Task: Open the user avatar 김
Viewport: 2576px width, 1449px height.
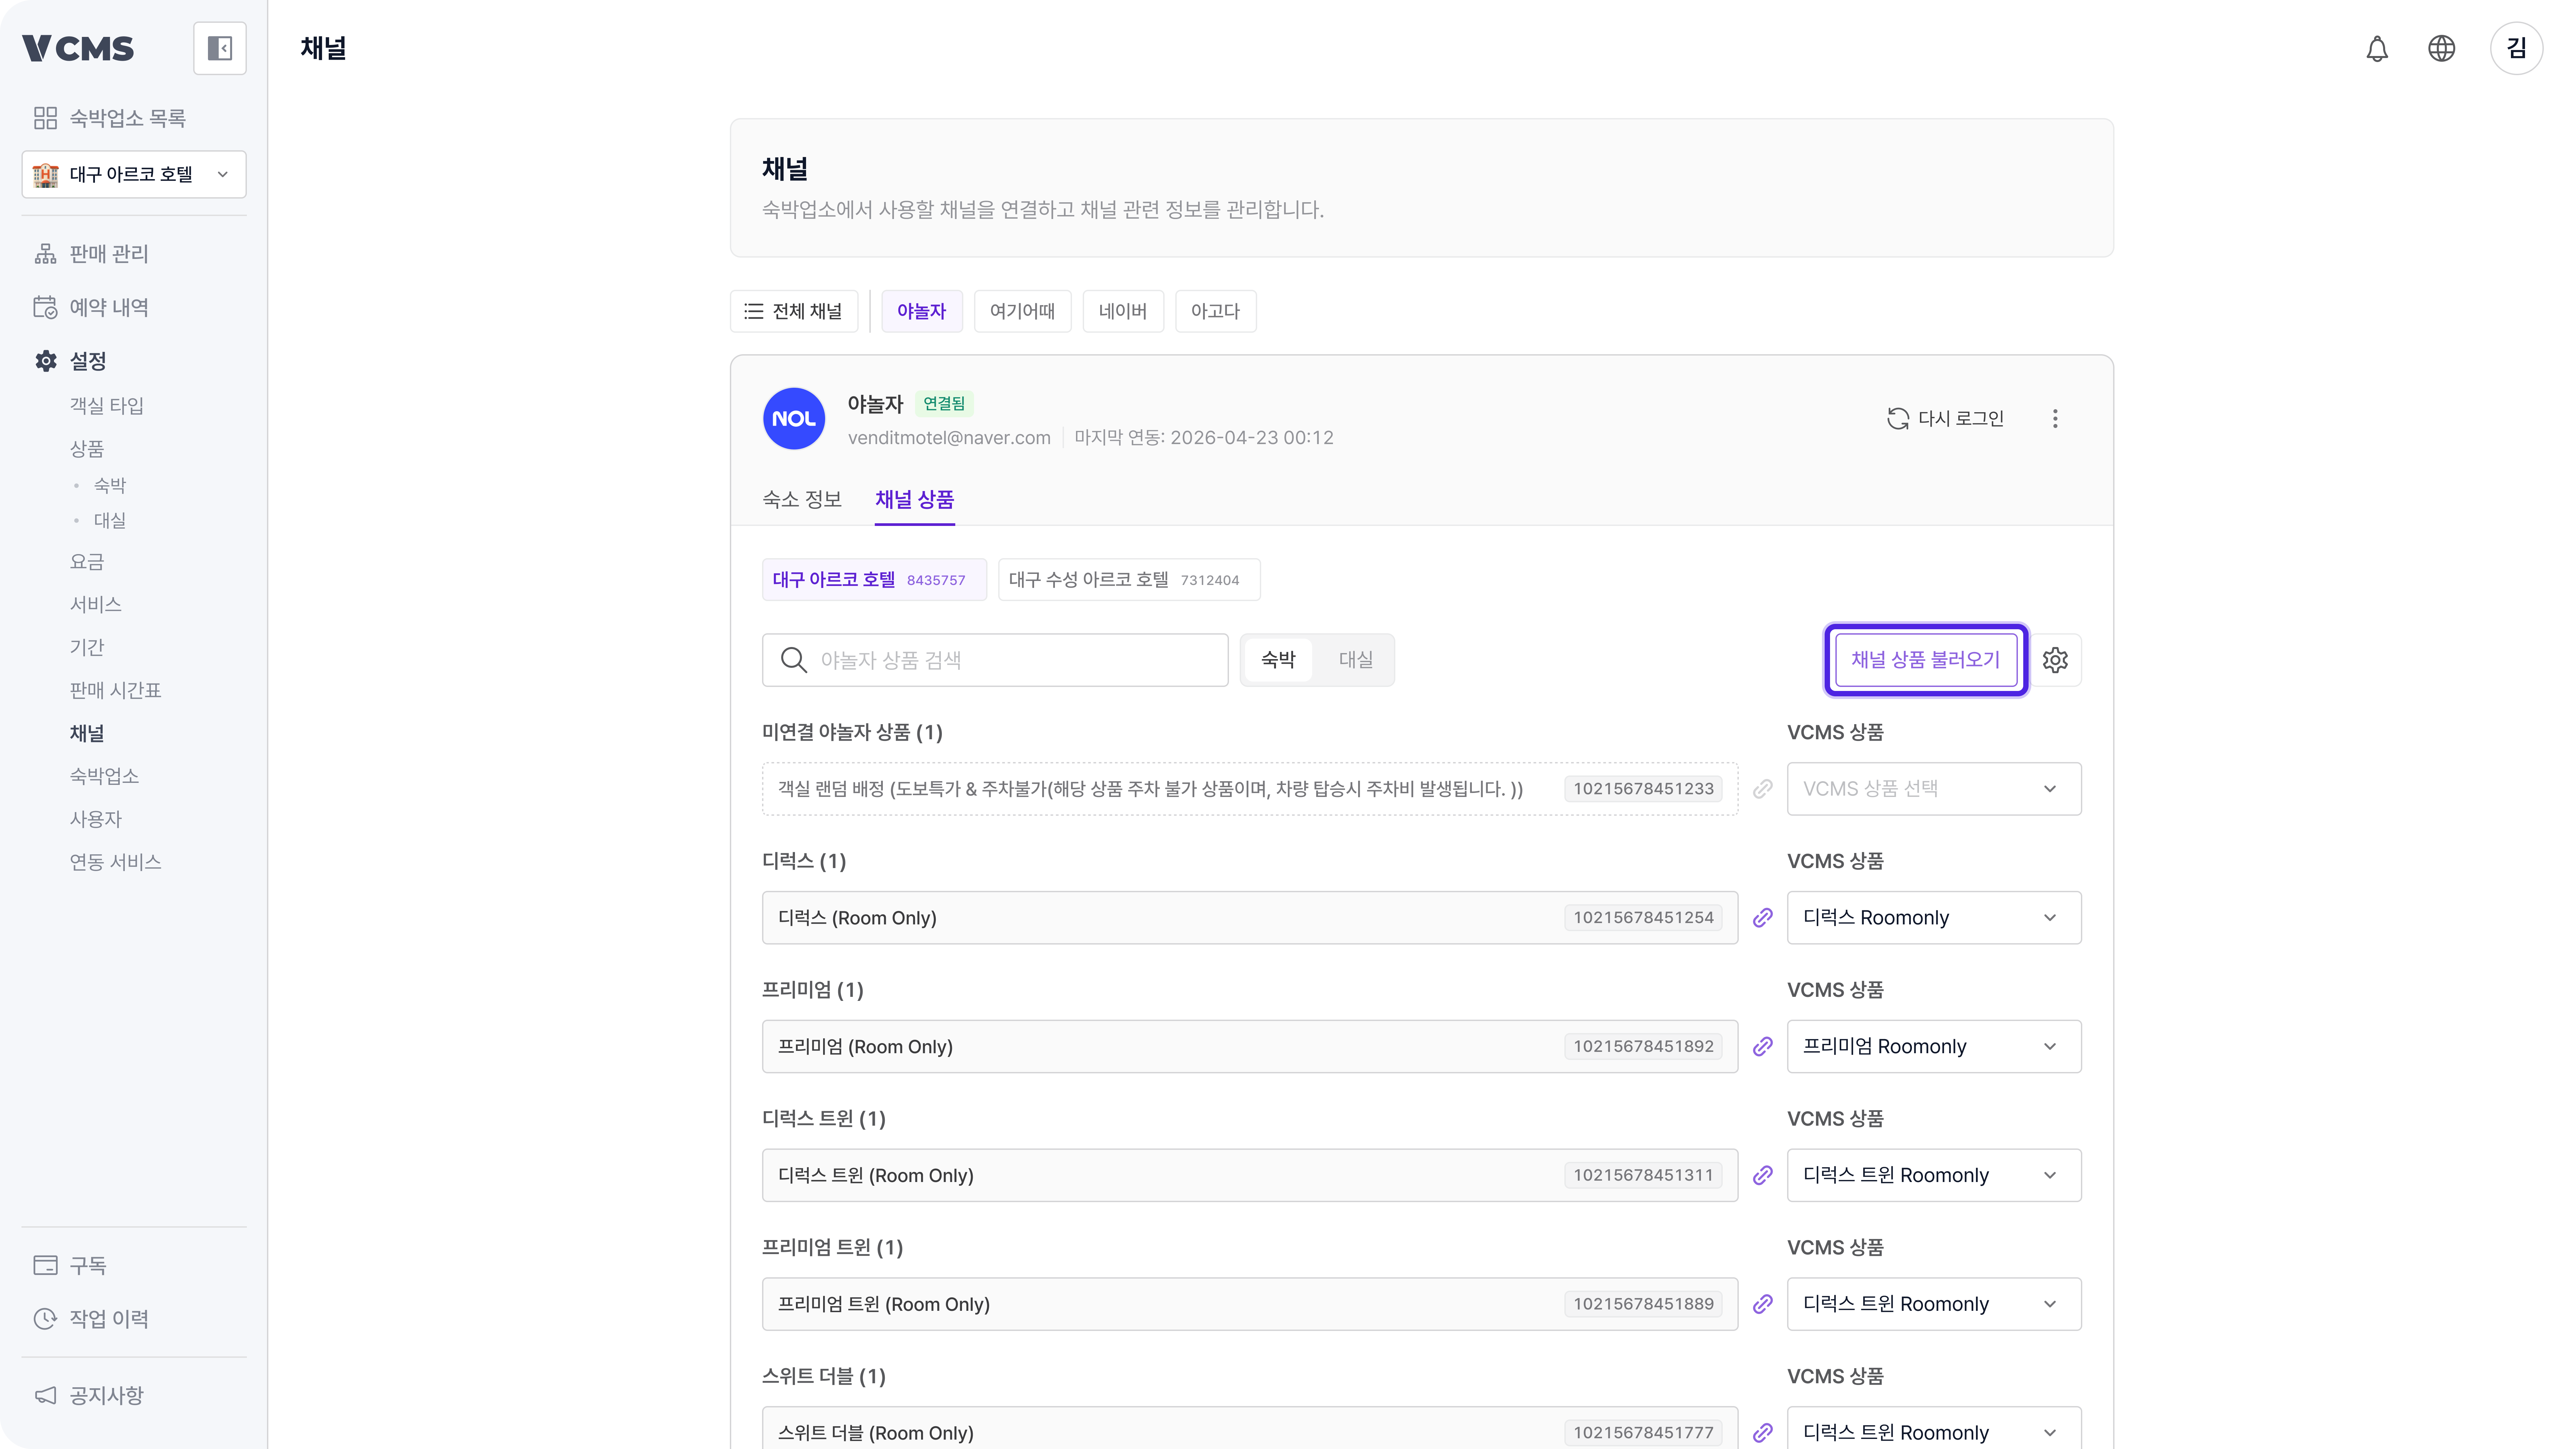Action: [2516, 48]
